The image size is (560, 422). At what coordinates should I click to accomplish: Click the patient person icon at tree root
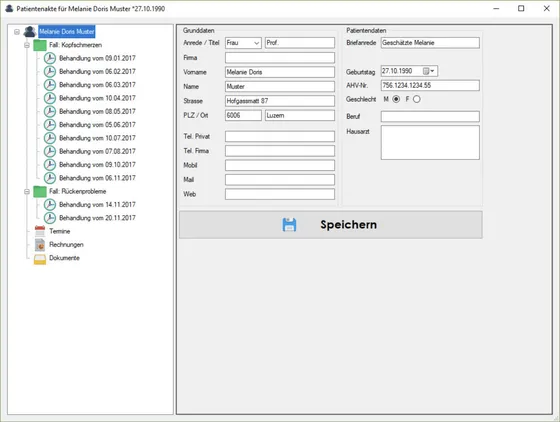tap(30, 31)
